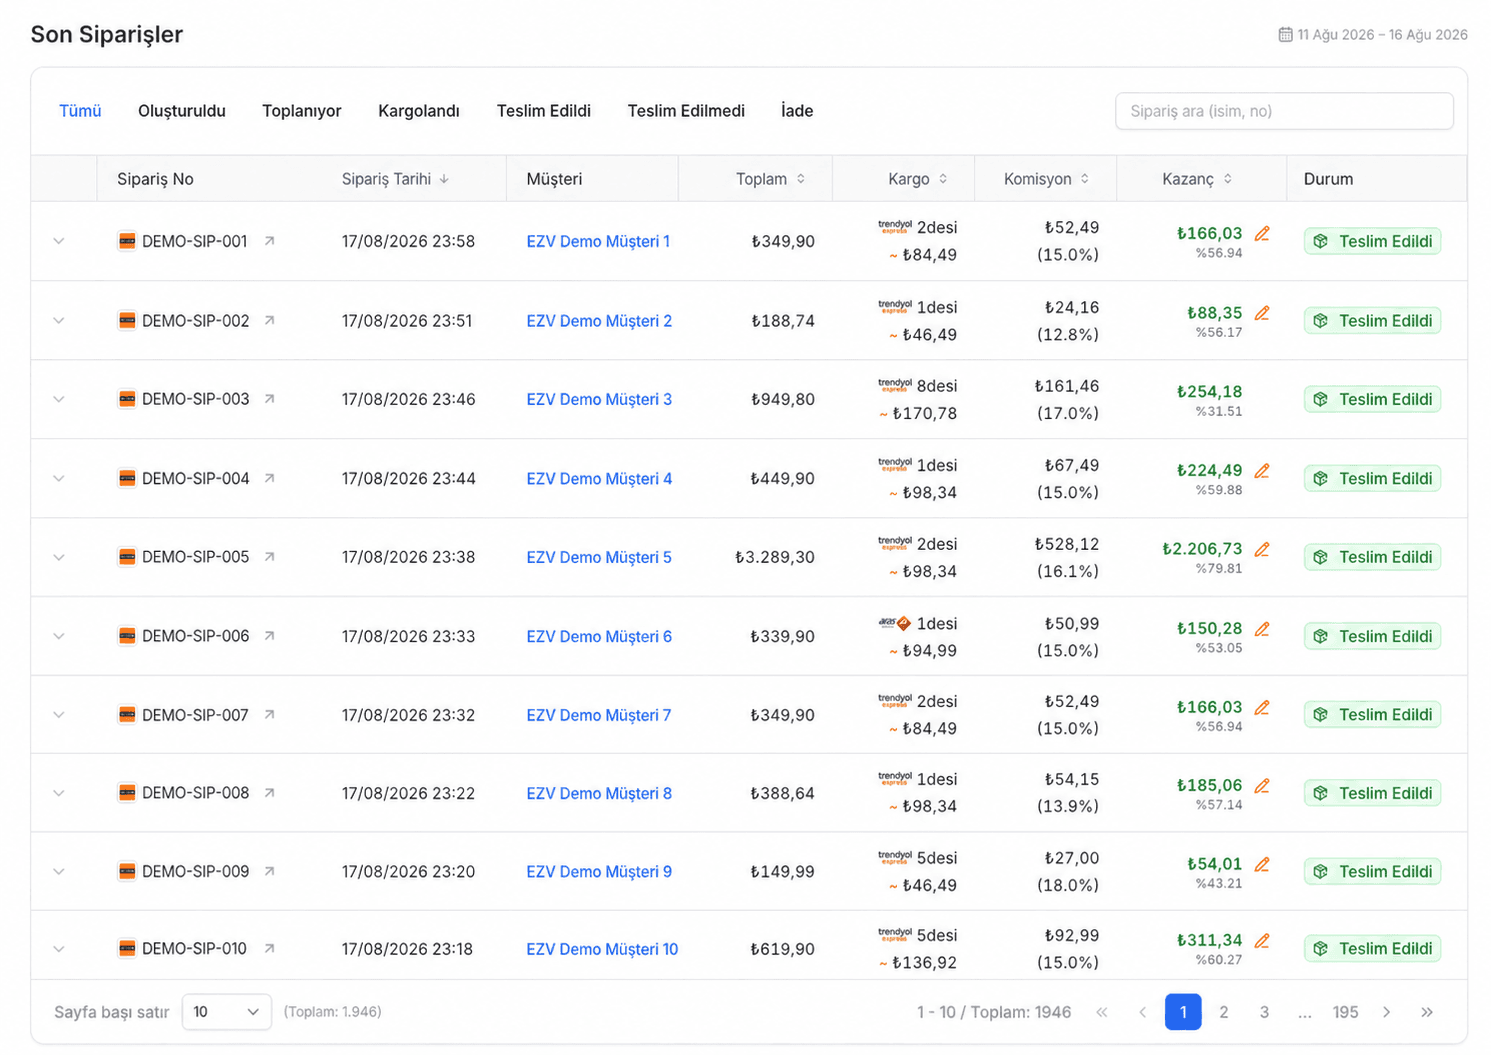
Task: Edit earnings pencil icon for DEMO-SIP-002
Action: pyautogui.click(x=1262, y=313)
